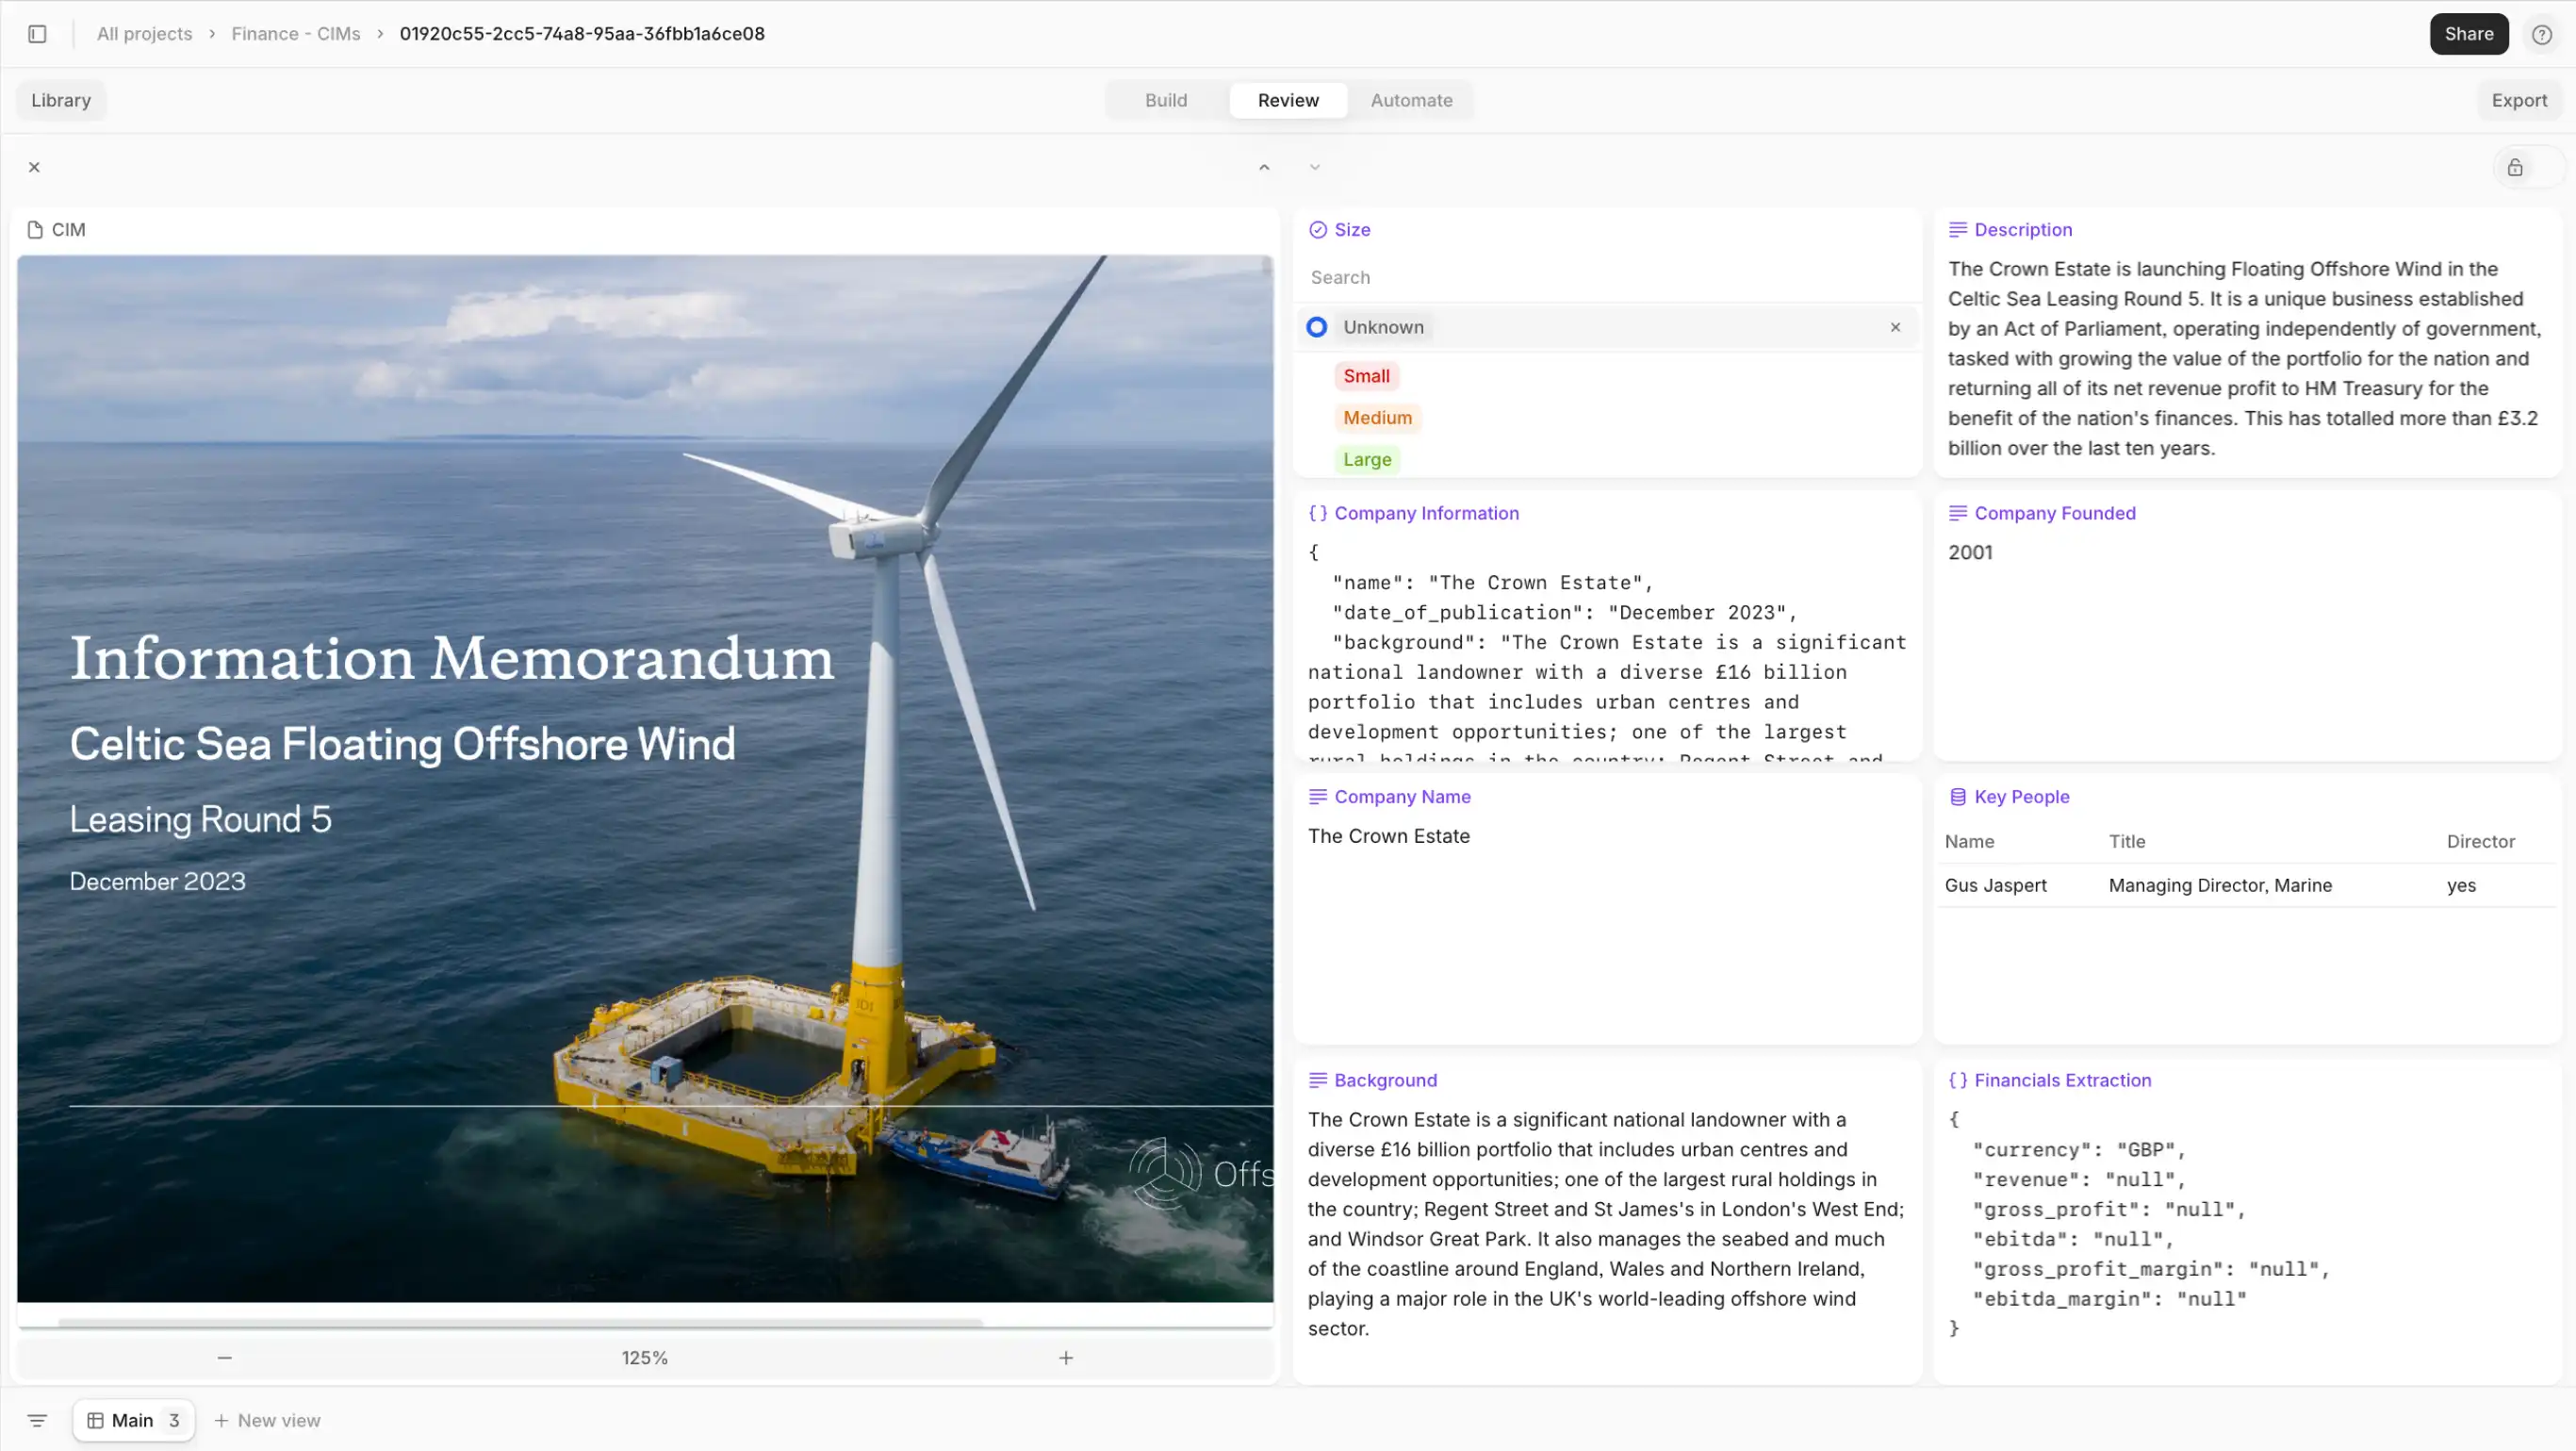The height and width of the screenshot is (1451, 2576).
Task: Click the Description text field icon
Action: pos(1958,230)
